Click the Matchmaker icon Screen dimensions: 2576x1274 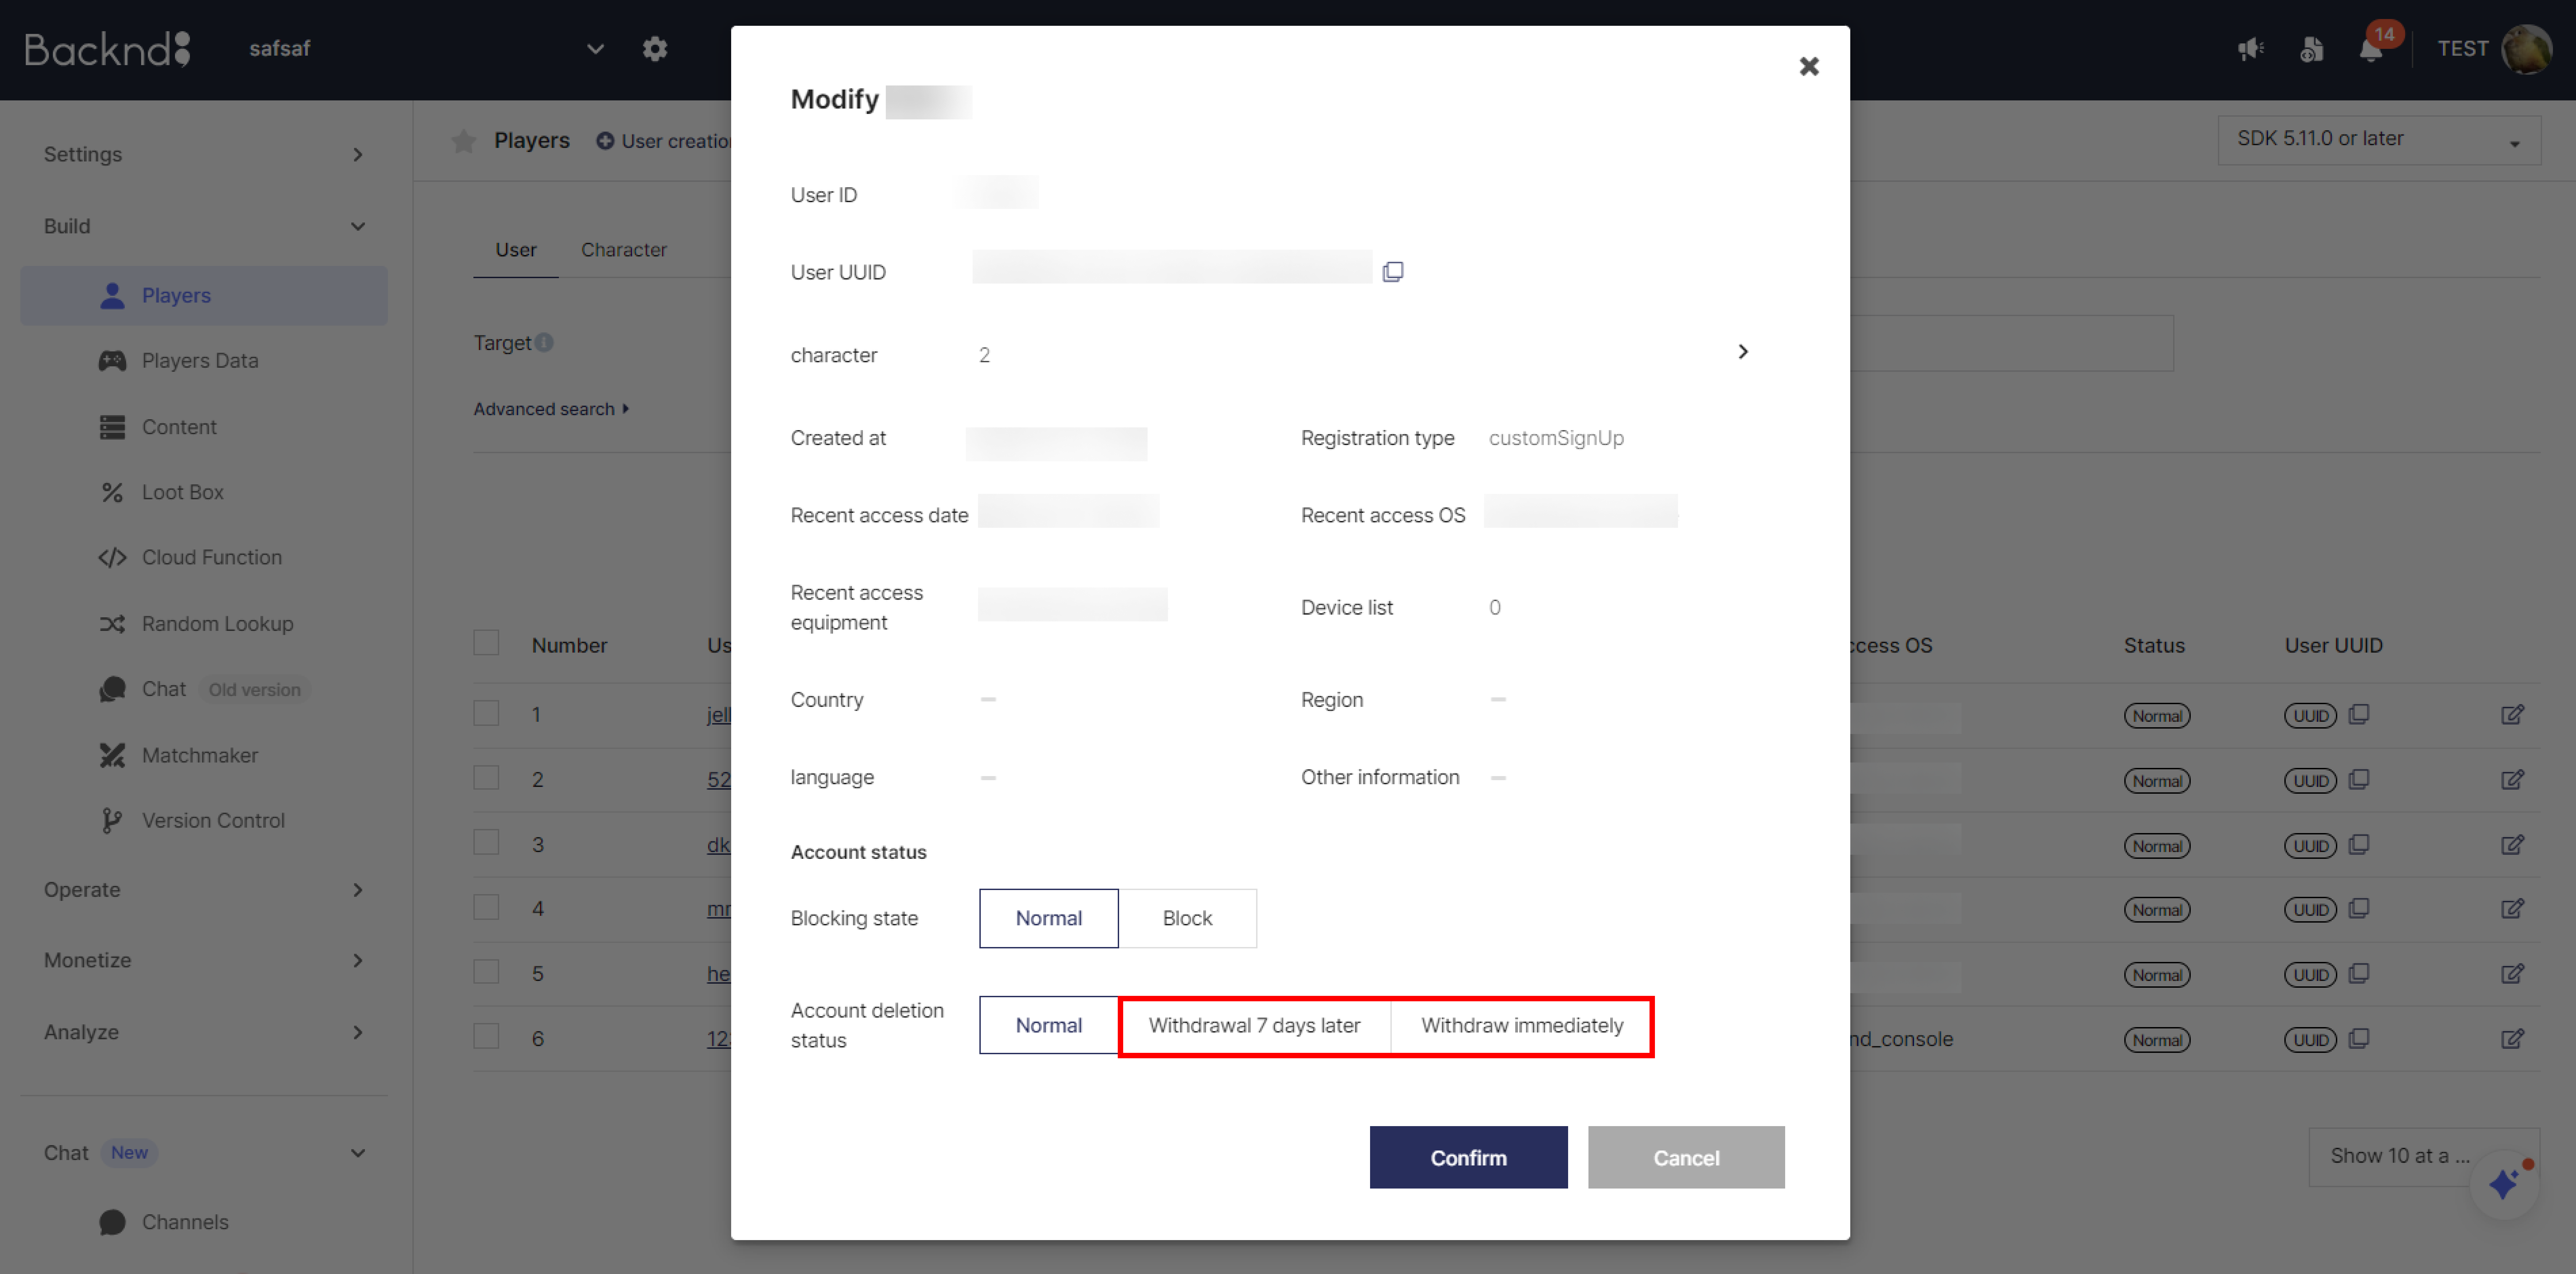tap(112, 755)
